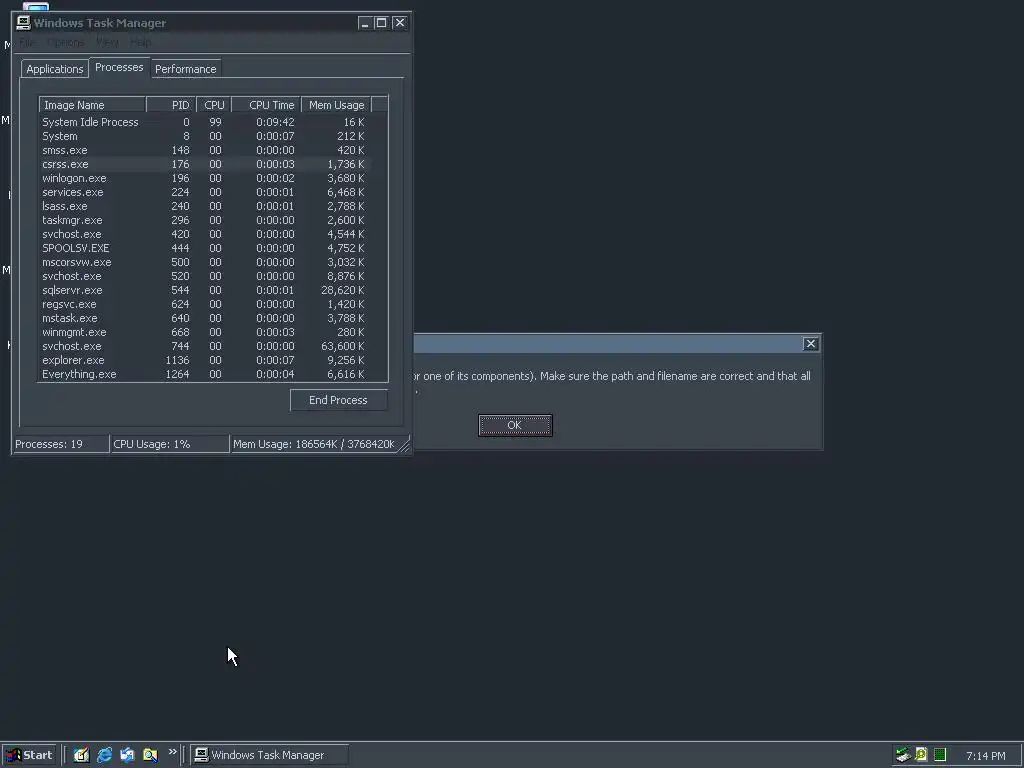Viewport: 1024px width, 768px height.
Task: Select the lsass.exe process
Action: [205, 206]
